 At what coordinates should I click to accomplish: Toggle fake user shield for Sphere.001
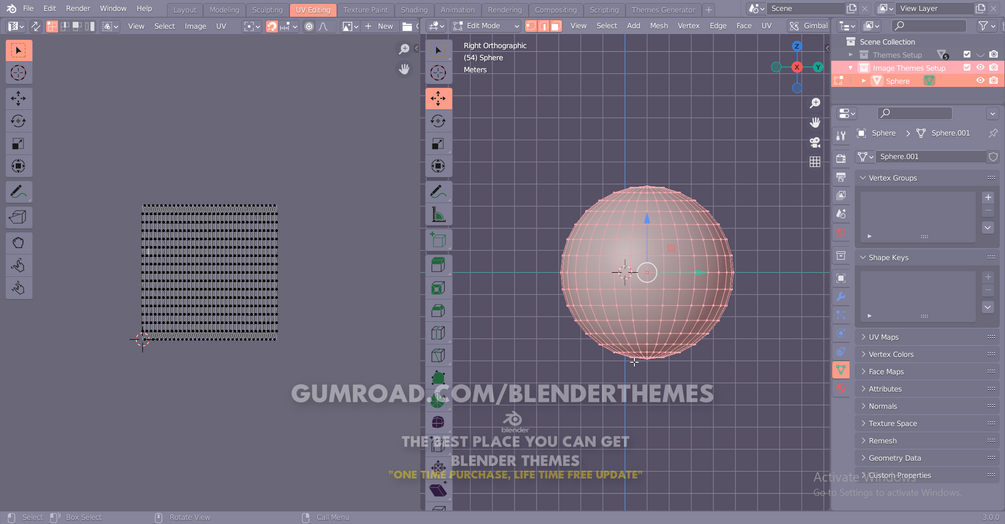993,156
